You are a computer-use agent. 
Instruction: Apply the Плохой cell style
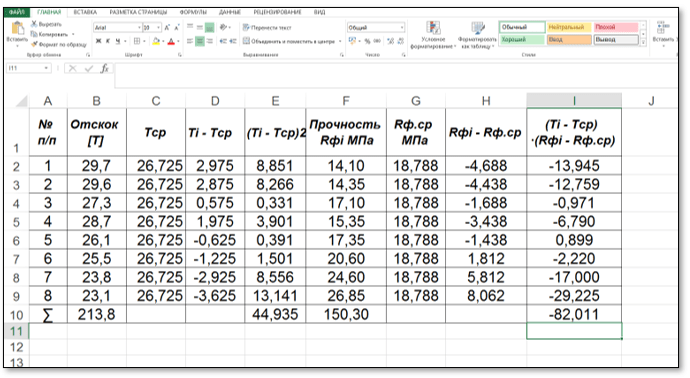coord(616,27)
